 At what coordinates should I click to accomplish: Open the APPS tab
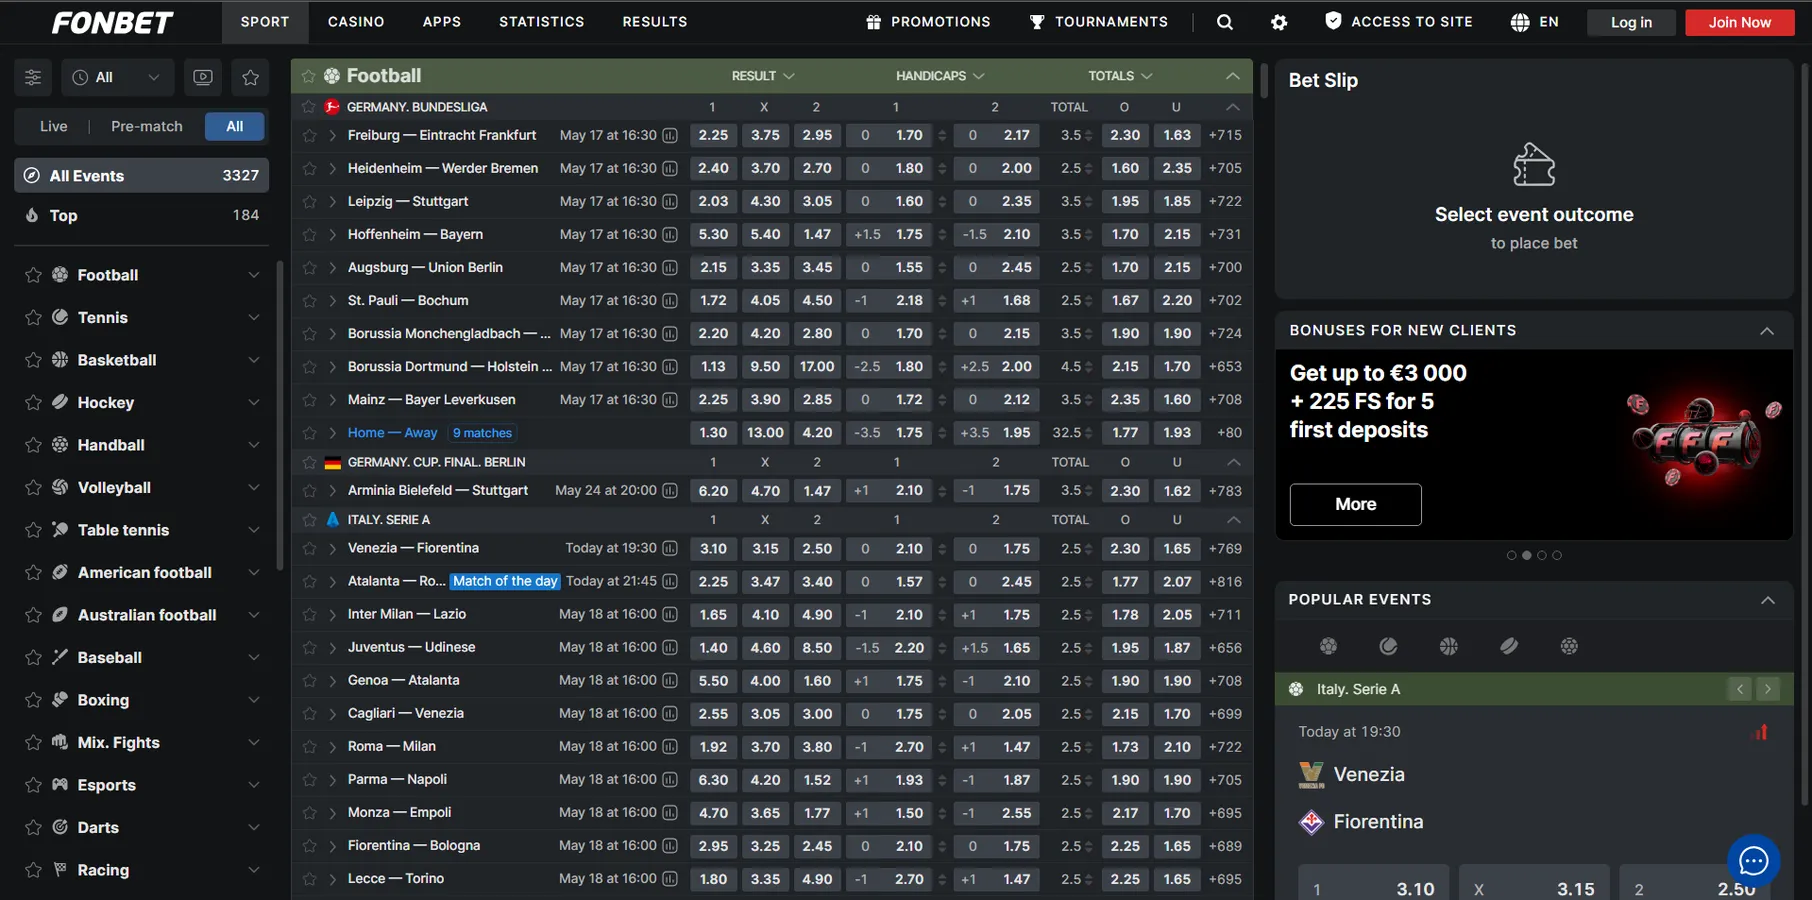(x=442, y=22)
